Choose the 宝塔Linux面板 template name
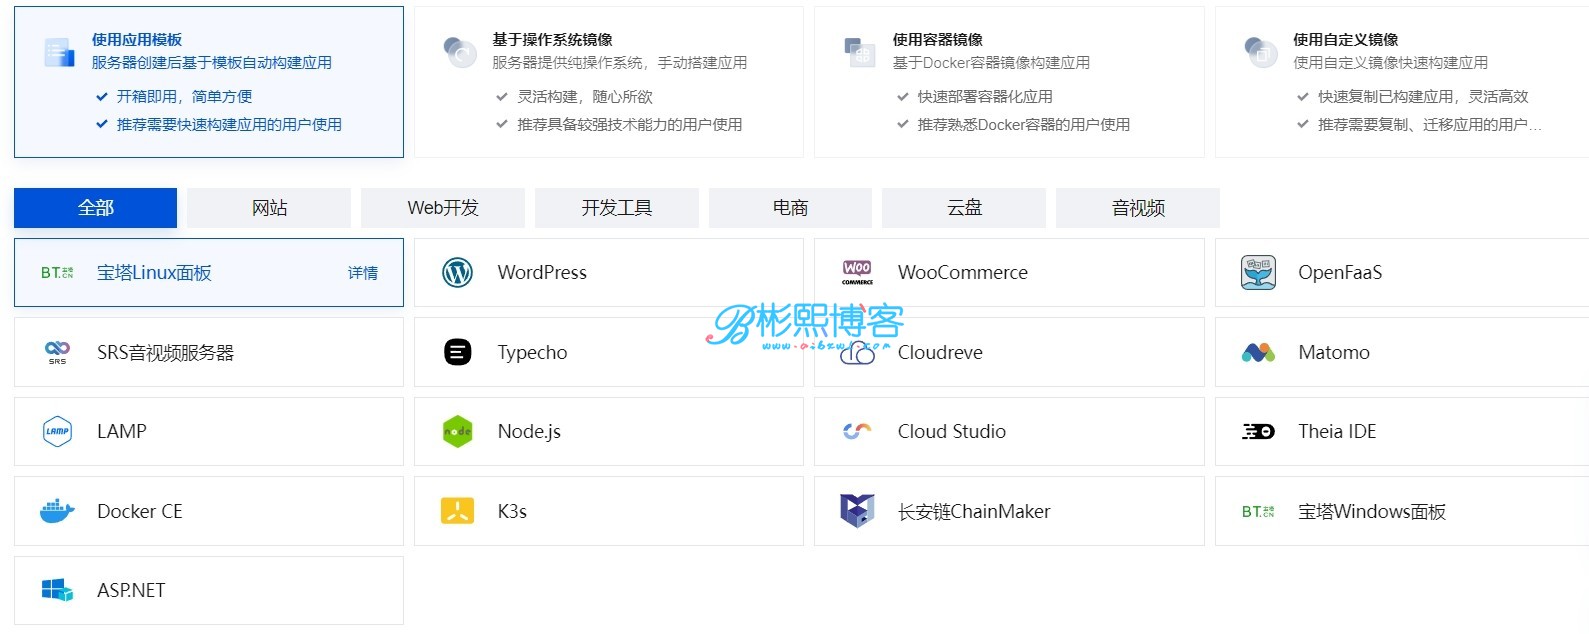 tap(154, 273)
